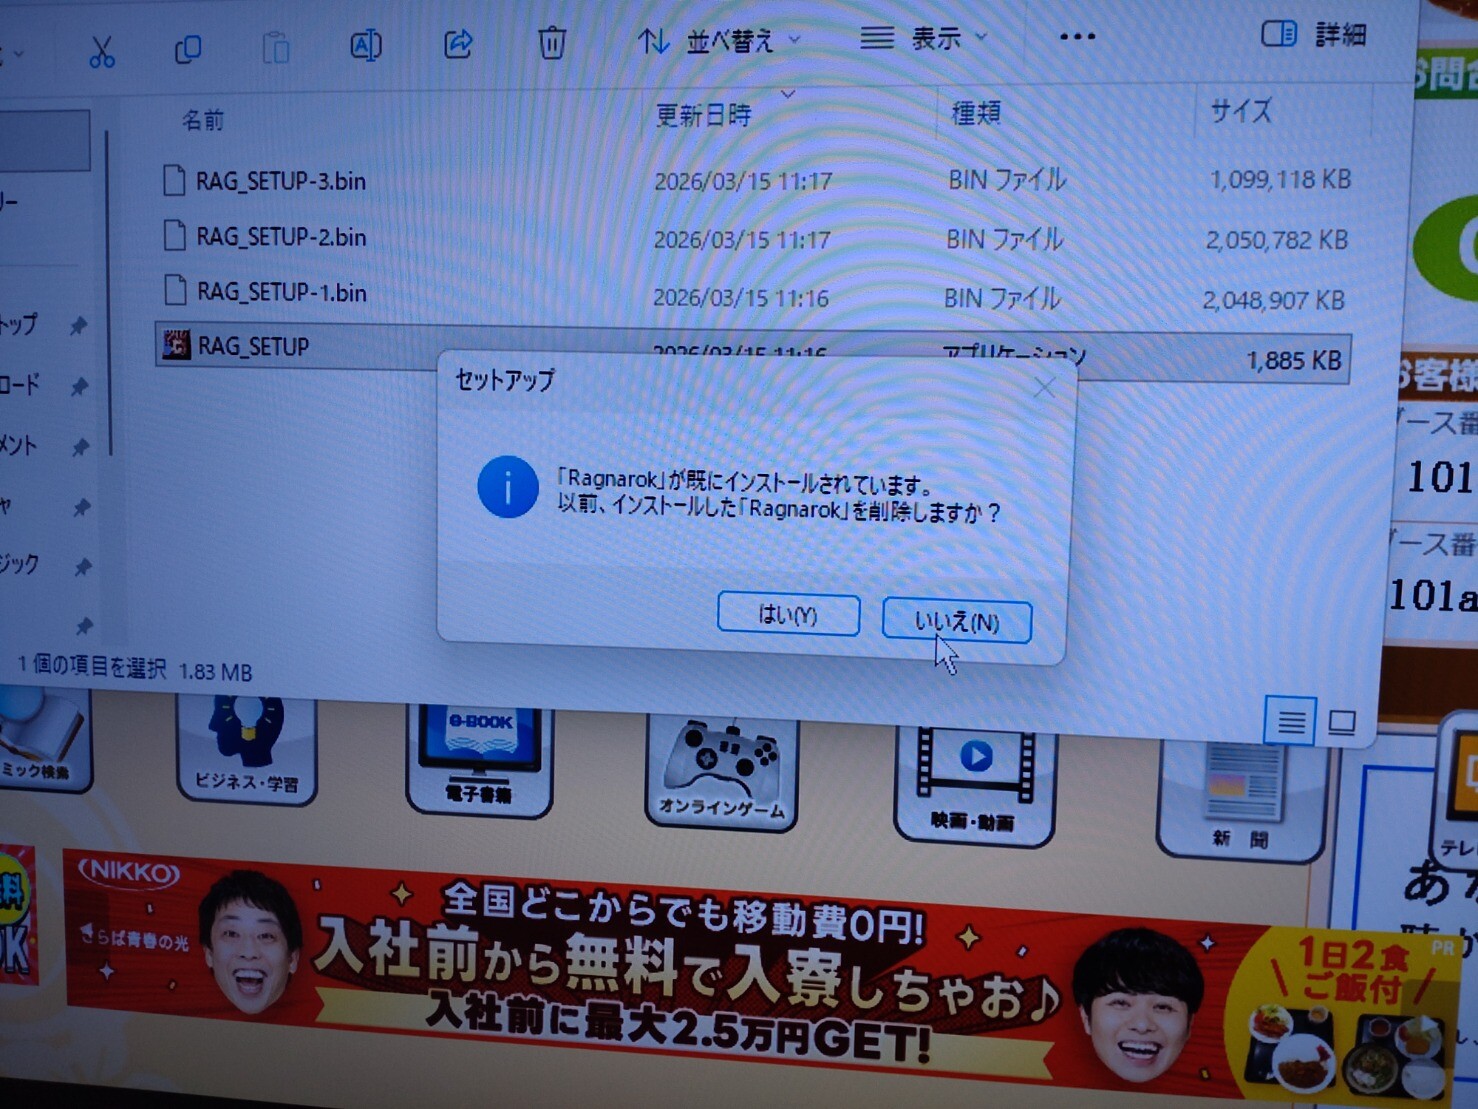The height and width of the screenshot is (1109, 1478).
Task: Click the Copy icon in toolbar
Action: point(188,48)
